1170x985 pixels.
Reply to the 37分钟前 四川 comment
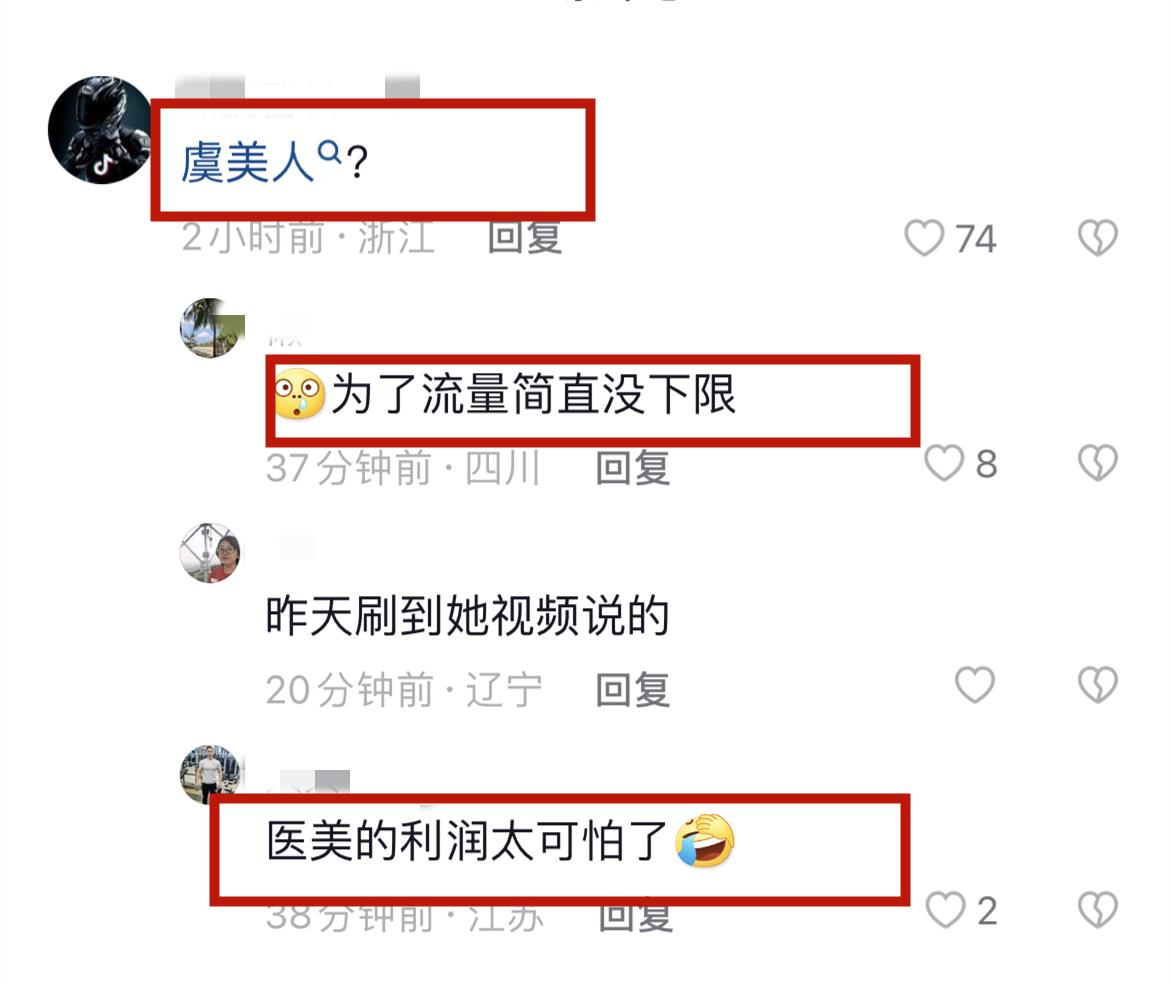click(x=633, y=468)
